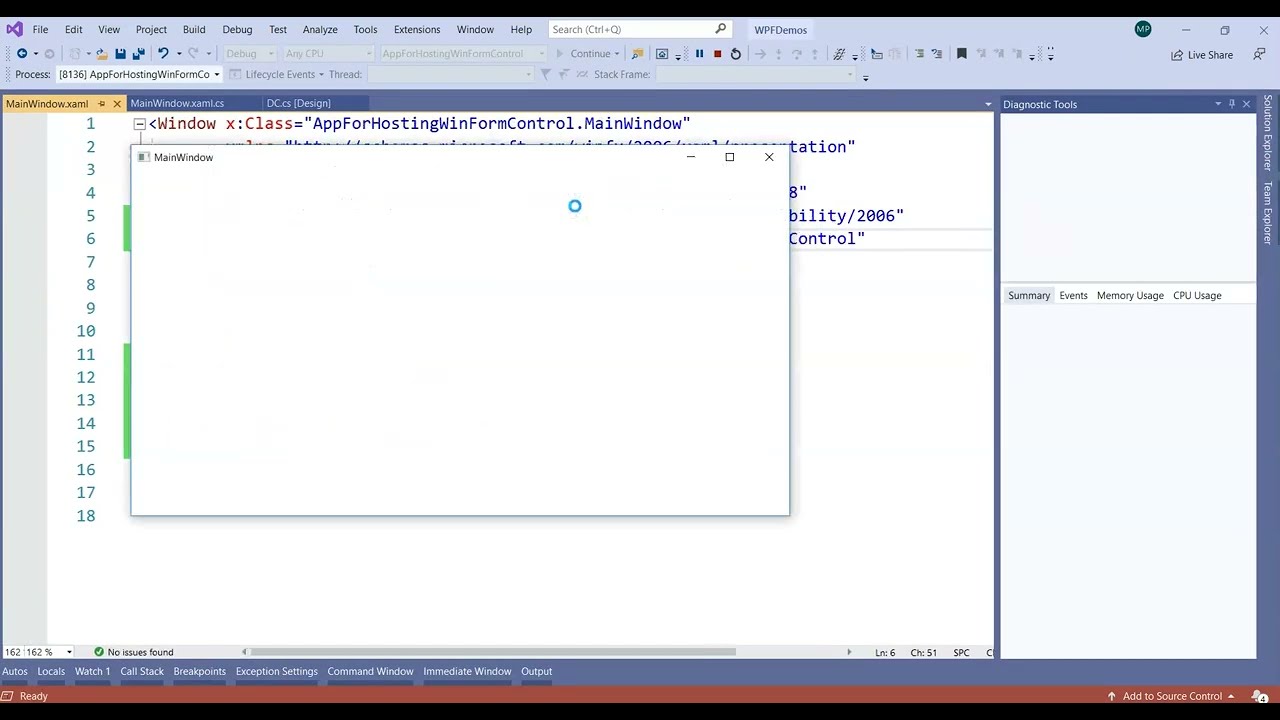
Task: Click the WPFDemos solution name label
Action: (x=780, y=30)
